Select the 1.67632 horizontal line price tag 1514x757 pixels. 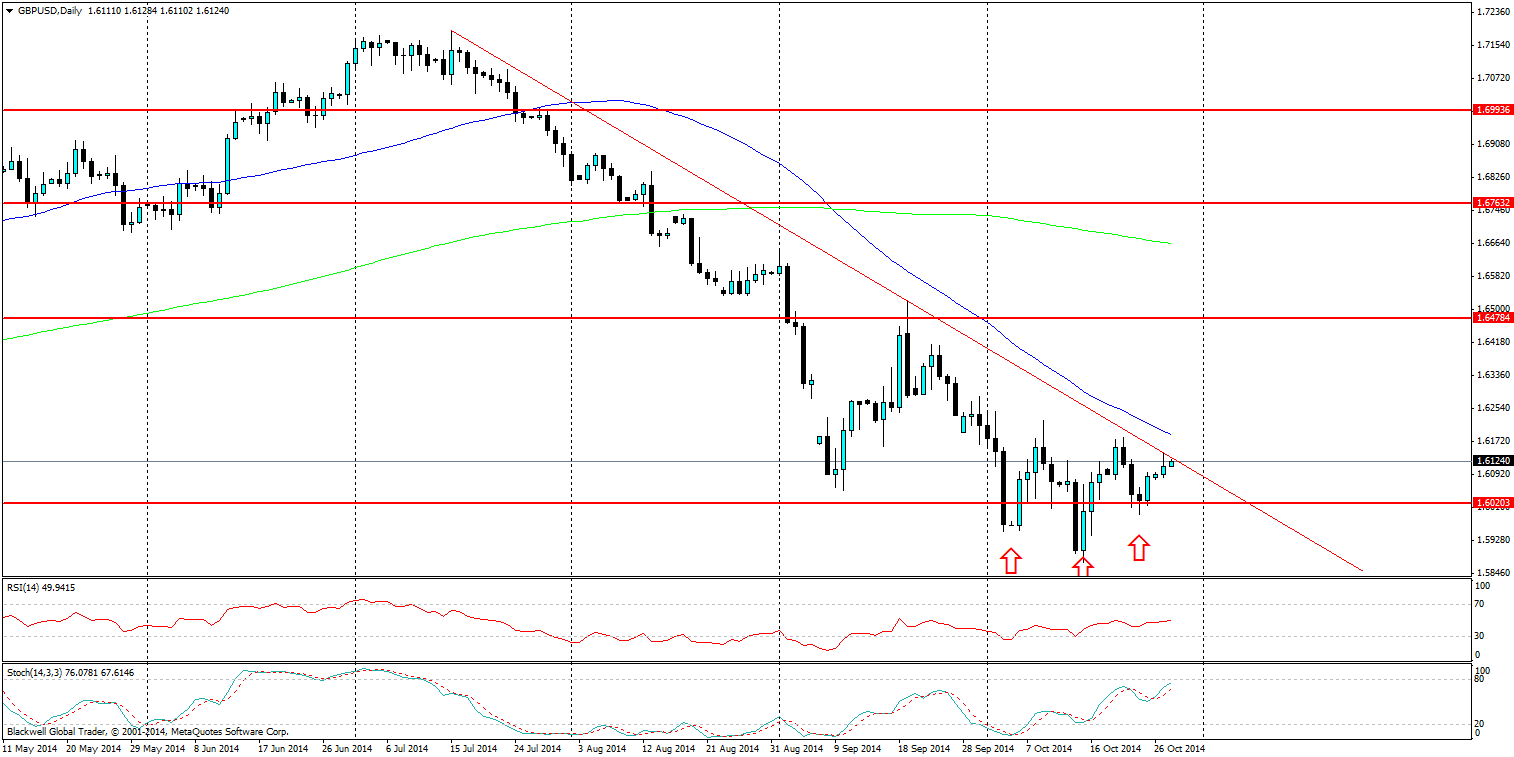pos(1493,203)
